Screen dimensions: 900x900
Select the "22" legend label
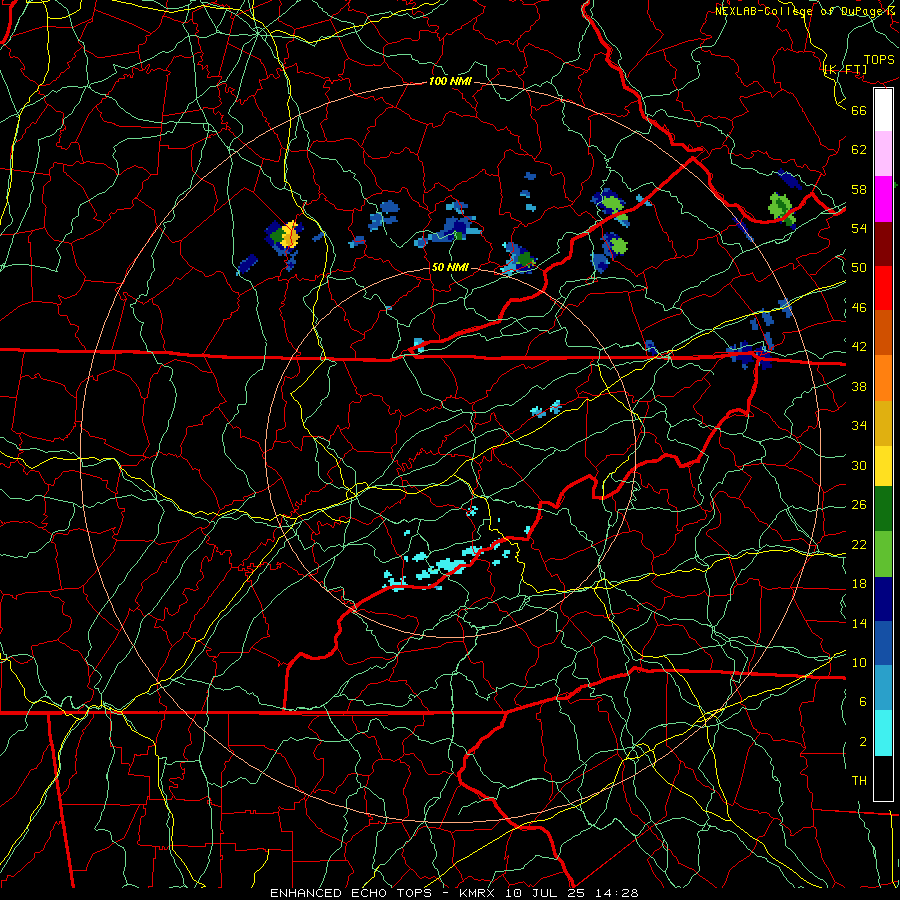(859, 544)
